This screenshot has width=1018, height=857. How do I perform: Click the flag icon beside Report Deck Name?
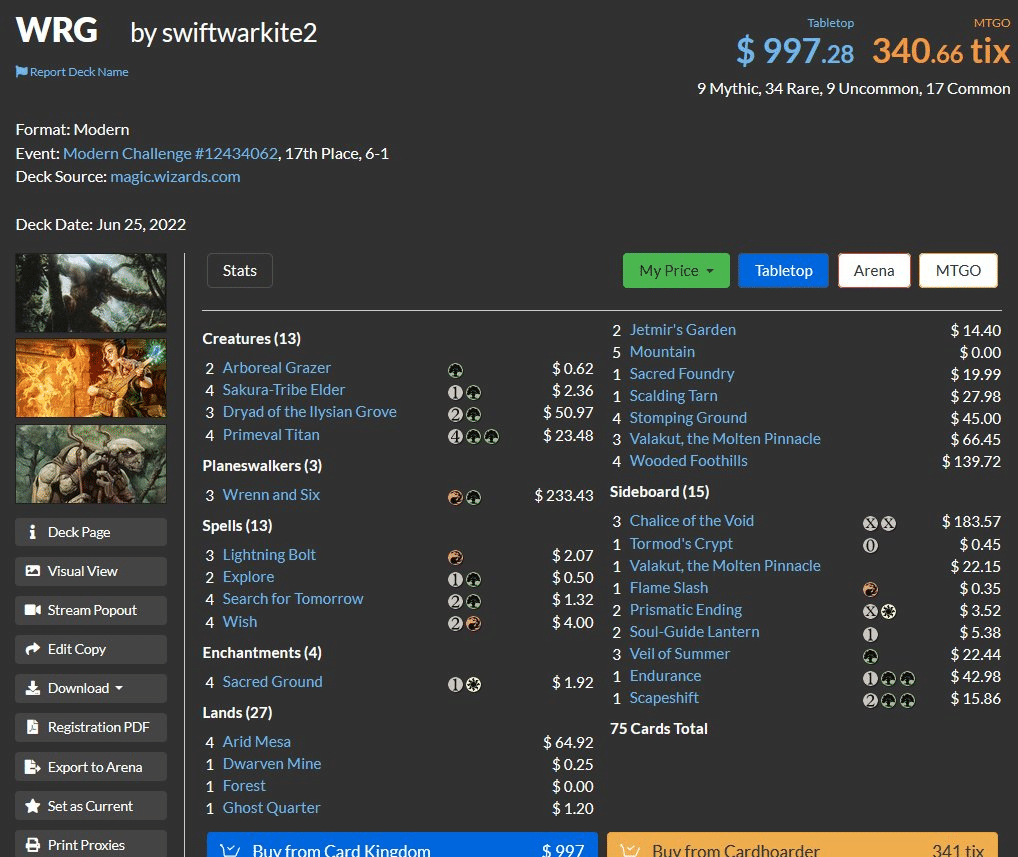[21, 72]
